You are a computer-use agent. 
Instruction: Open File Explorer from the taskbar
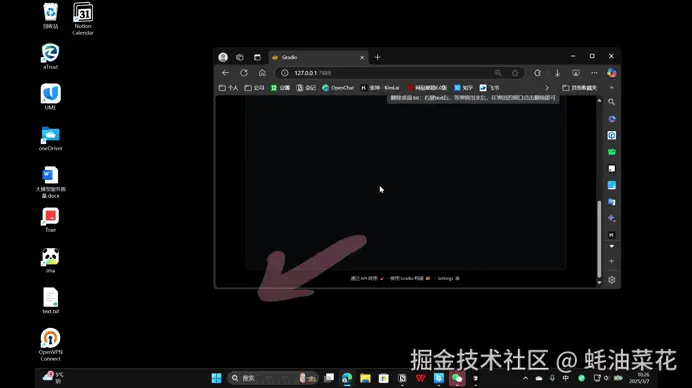(365, 378)
